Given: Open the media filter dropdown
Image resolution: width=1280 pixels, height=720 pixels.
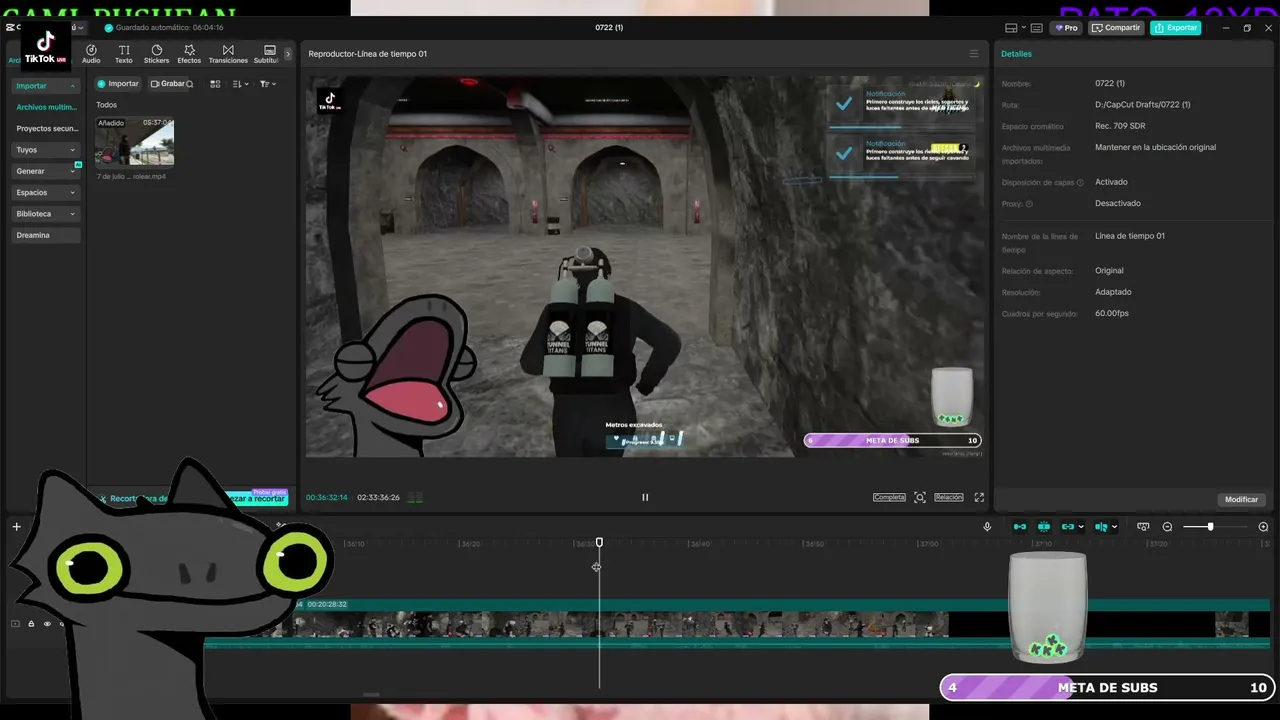Looking at the screenshot, I should [x=267, y=84].
